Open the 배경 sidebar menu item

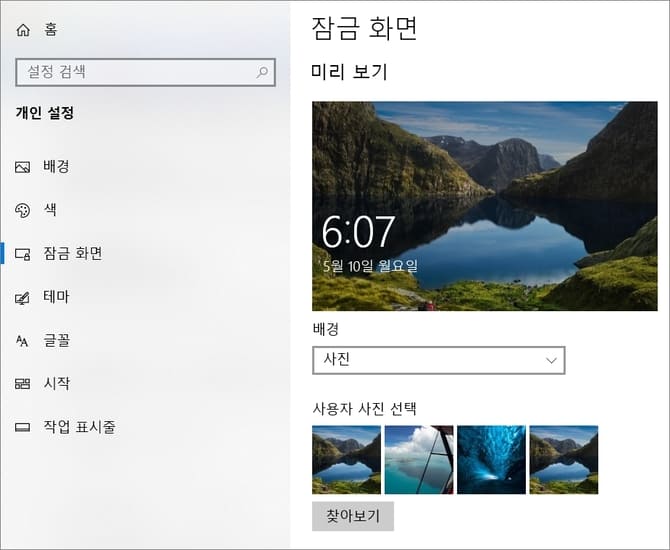(56, 166)
